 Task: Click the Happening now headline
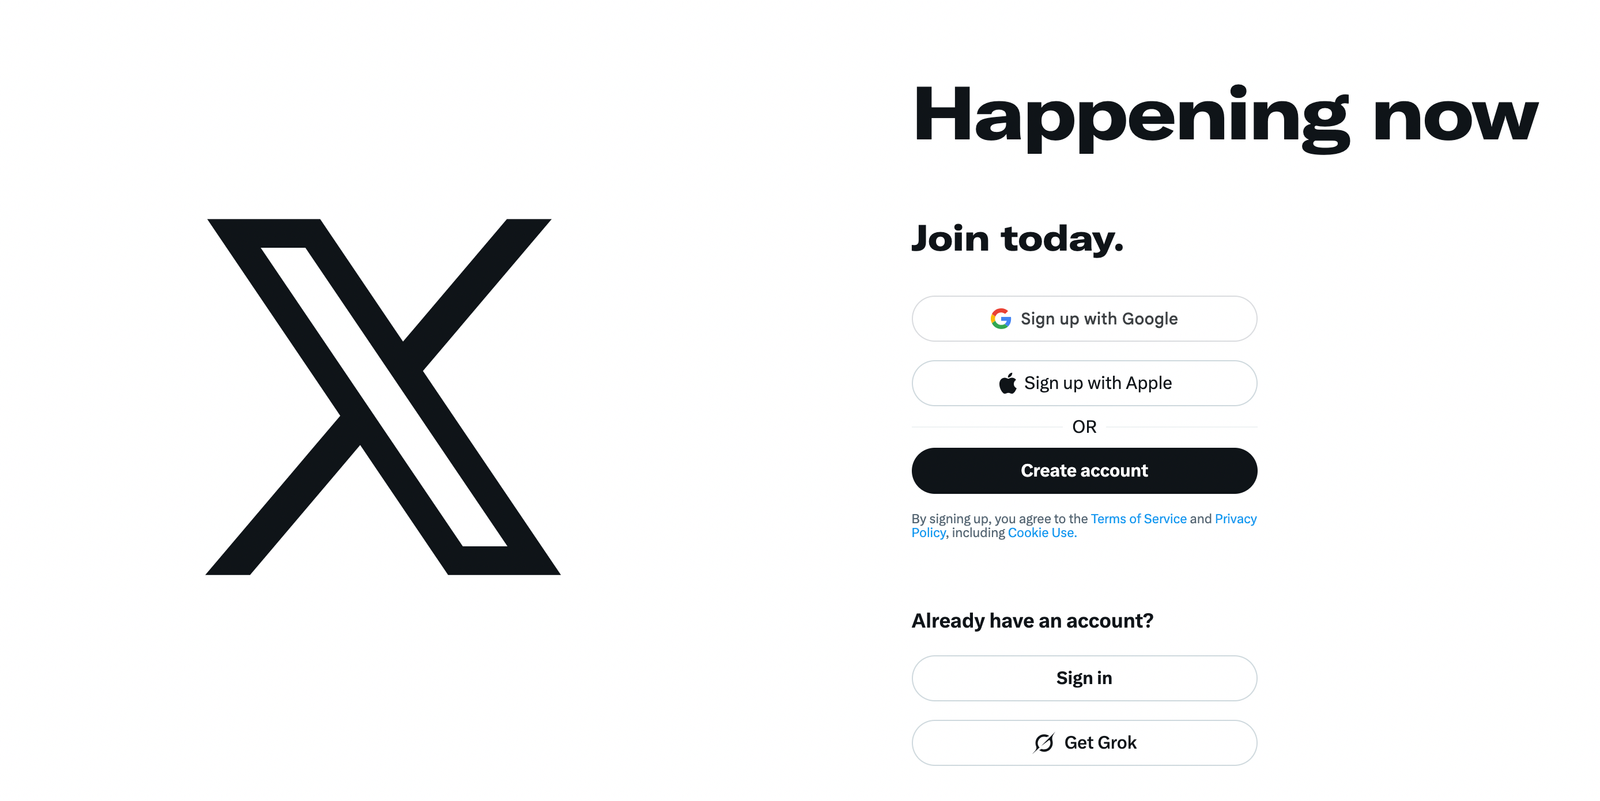click(1224, 116)
